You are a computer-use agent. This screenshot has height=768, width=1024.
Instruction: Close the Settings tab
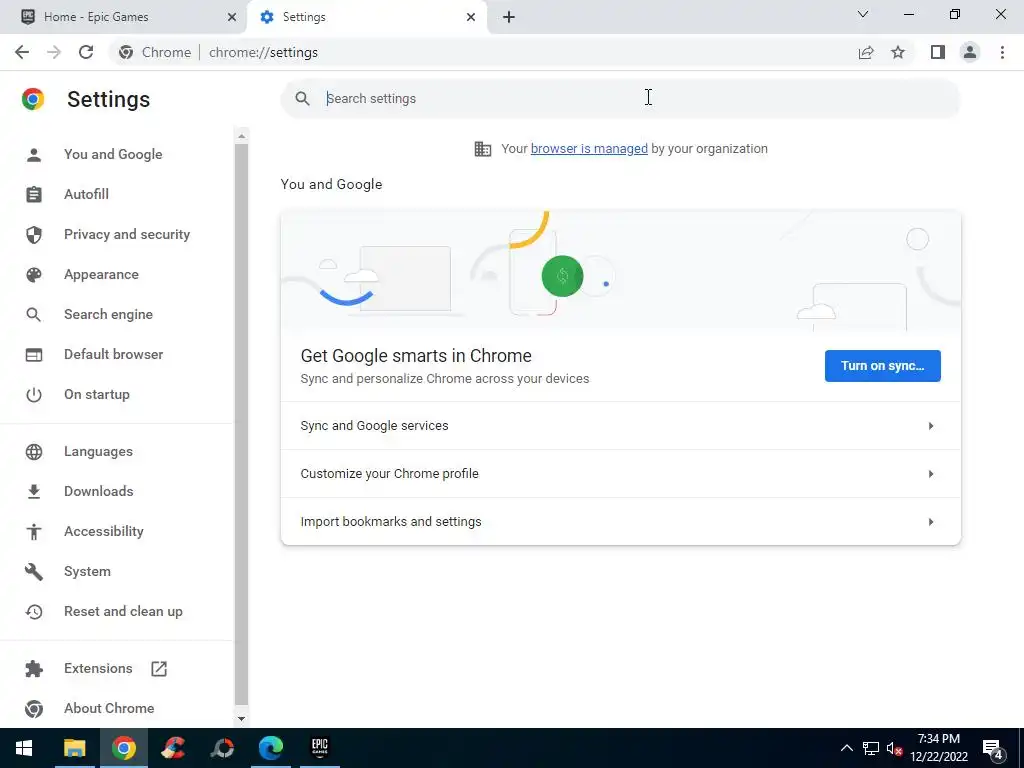click(471, 17)
